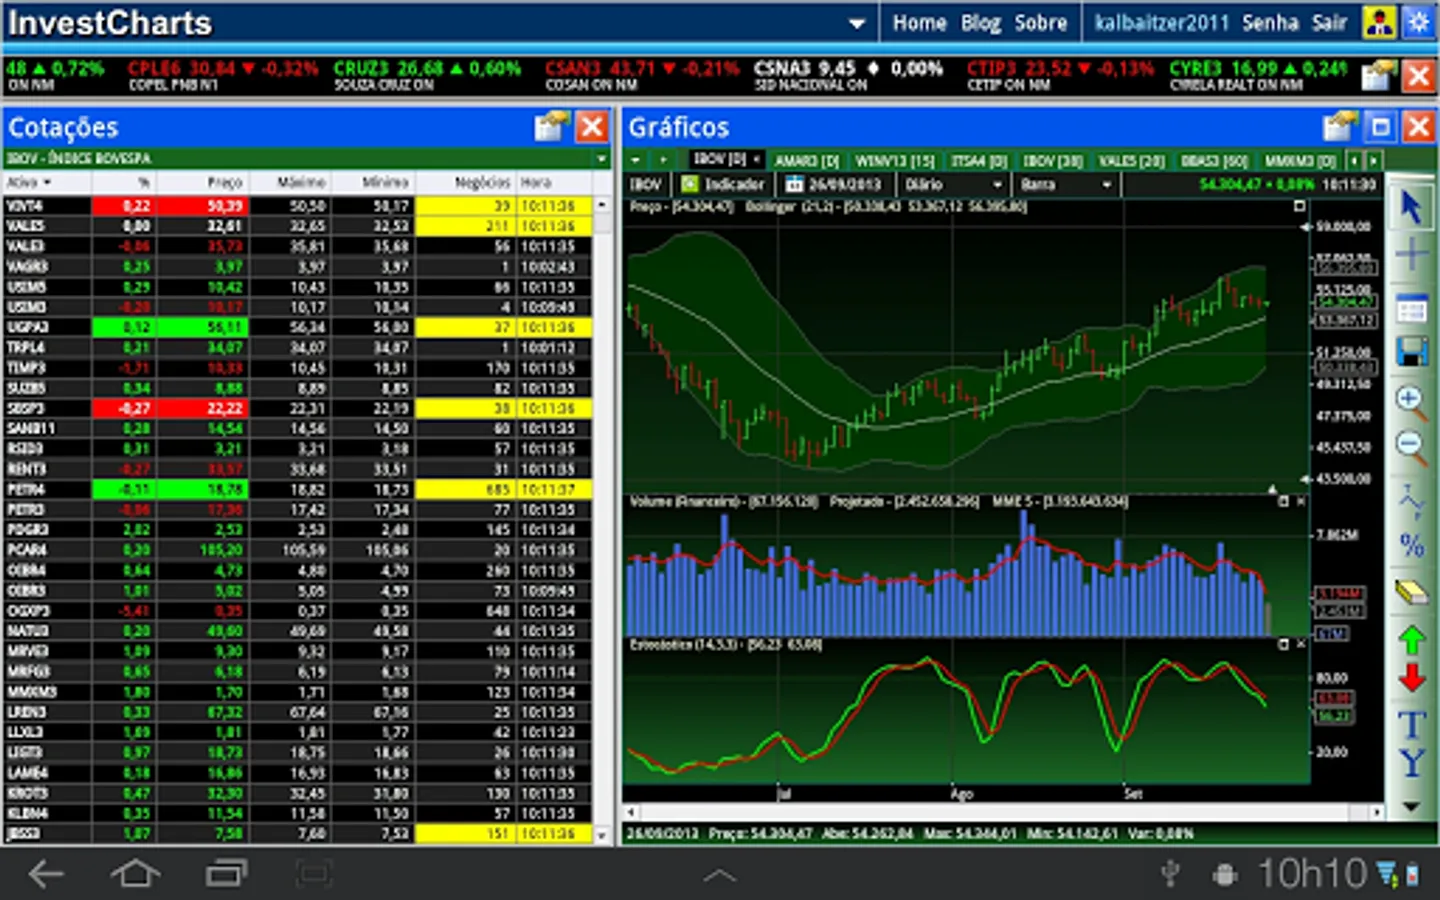This screenshot has height=900, width=1440.
Task: Save the chart with the floppy disk icon
Action: [x=1411, y=352]
